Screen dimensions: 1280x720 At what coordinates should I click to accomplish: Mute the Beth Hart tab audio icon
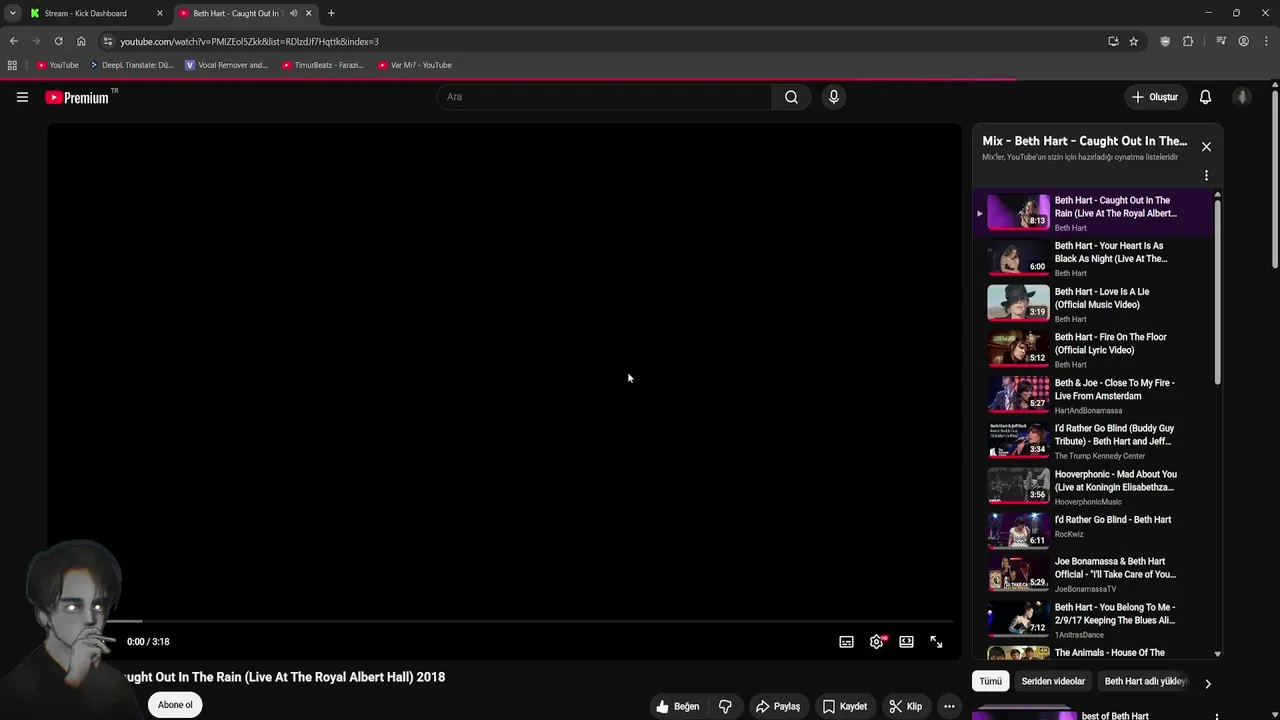pyautogui.click(x=293, y=14)
